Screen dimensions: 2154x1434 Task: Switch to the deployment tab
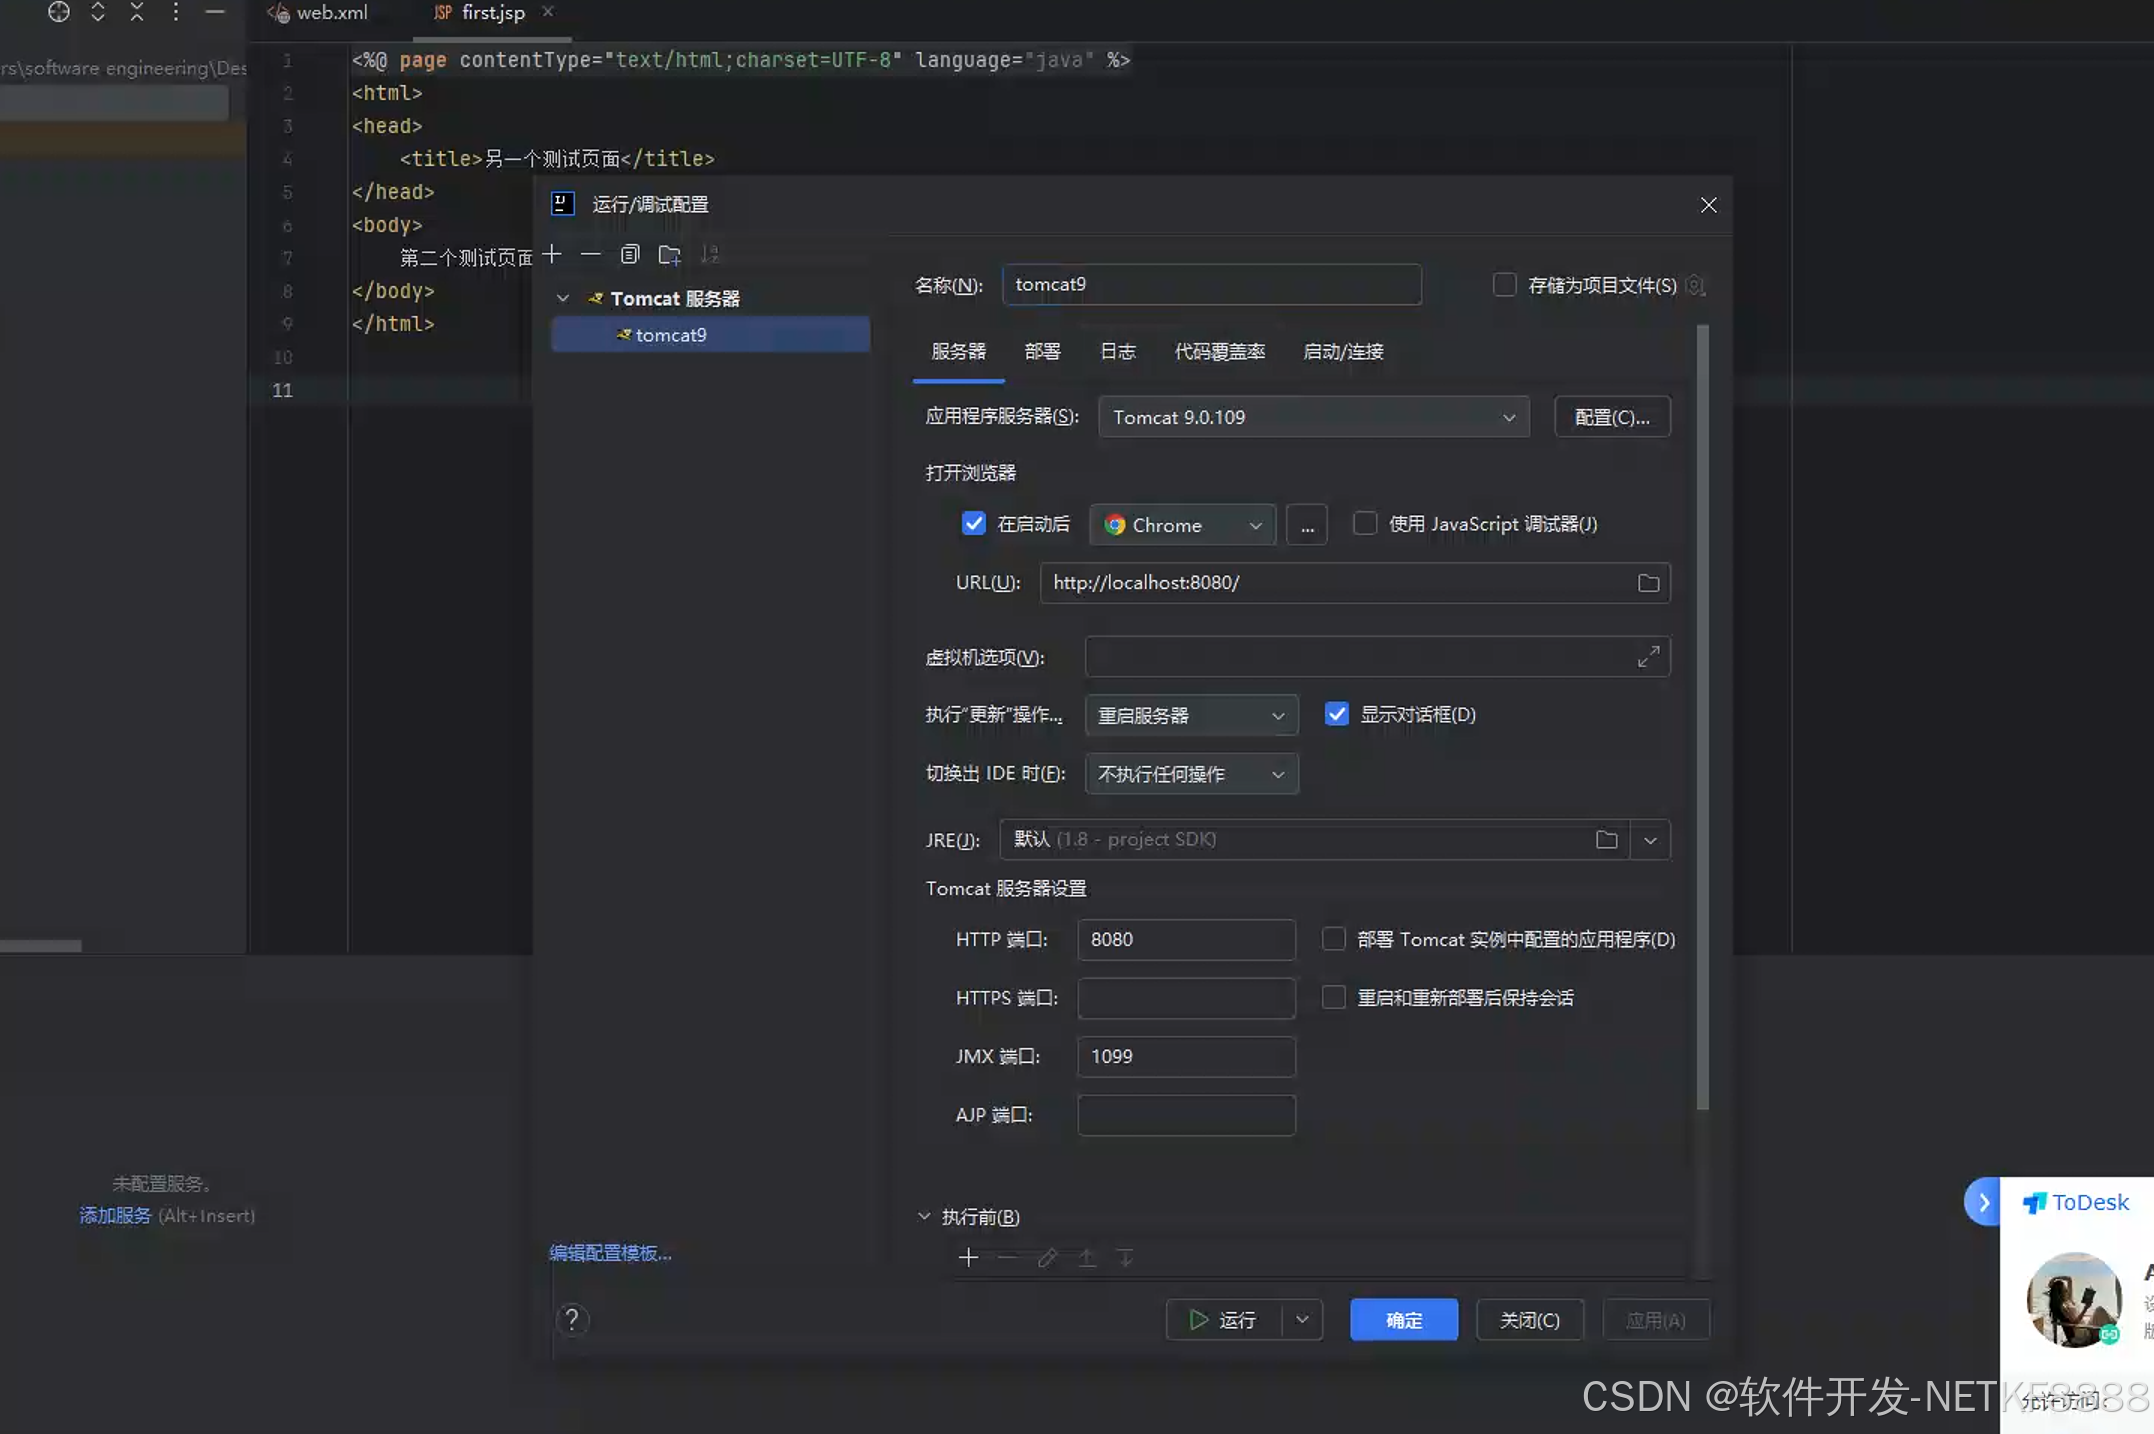click(x=1042, y=352)
